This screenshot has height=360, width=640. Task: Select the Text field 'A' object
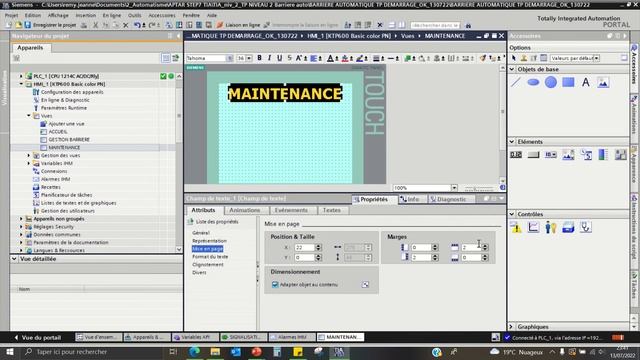pyautogui.click(x=586, y=82)
